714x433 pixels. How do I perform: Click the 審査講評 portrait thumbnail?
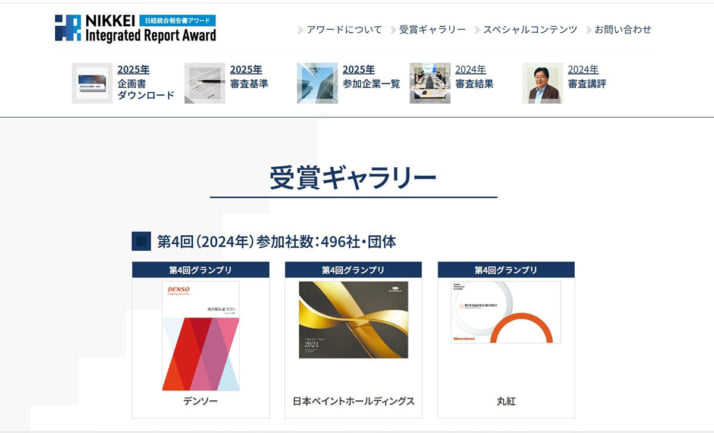(x=542, y=83)
